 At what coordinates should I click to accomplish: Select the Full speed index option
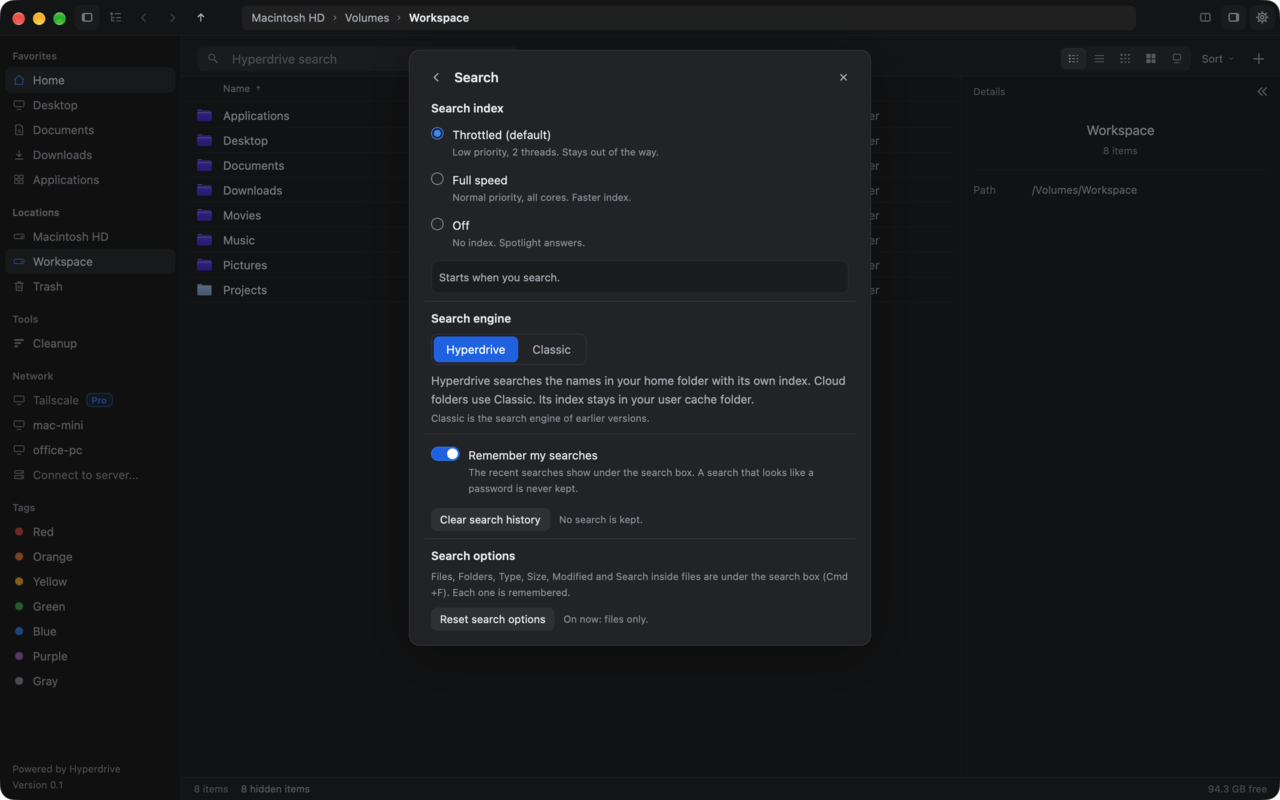(x=437, y=179)
